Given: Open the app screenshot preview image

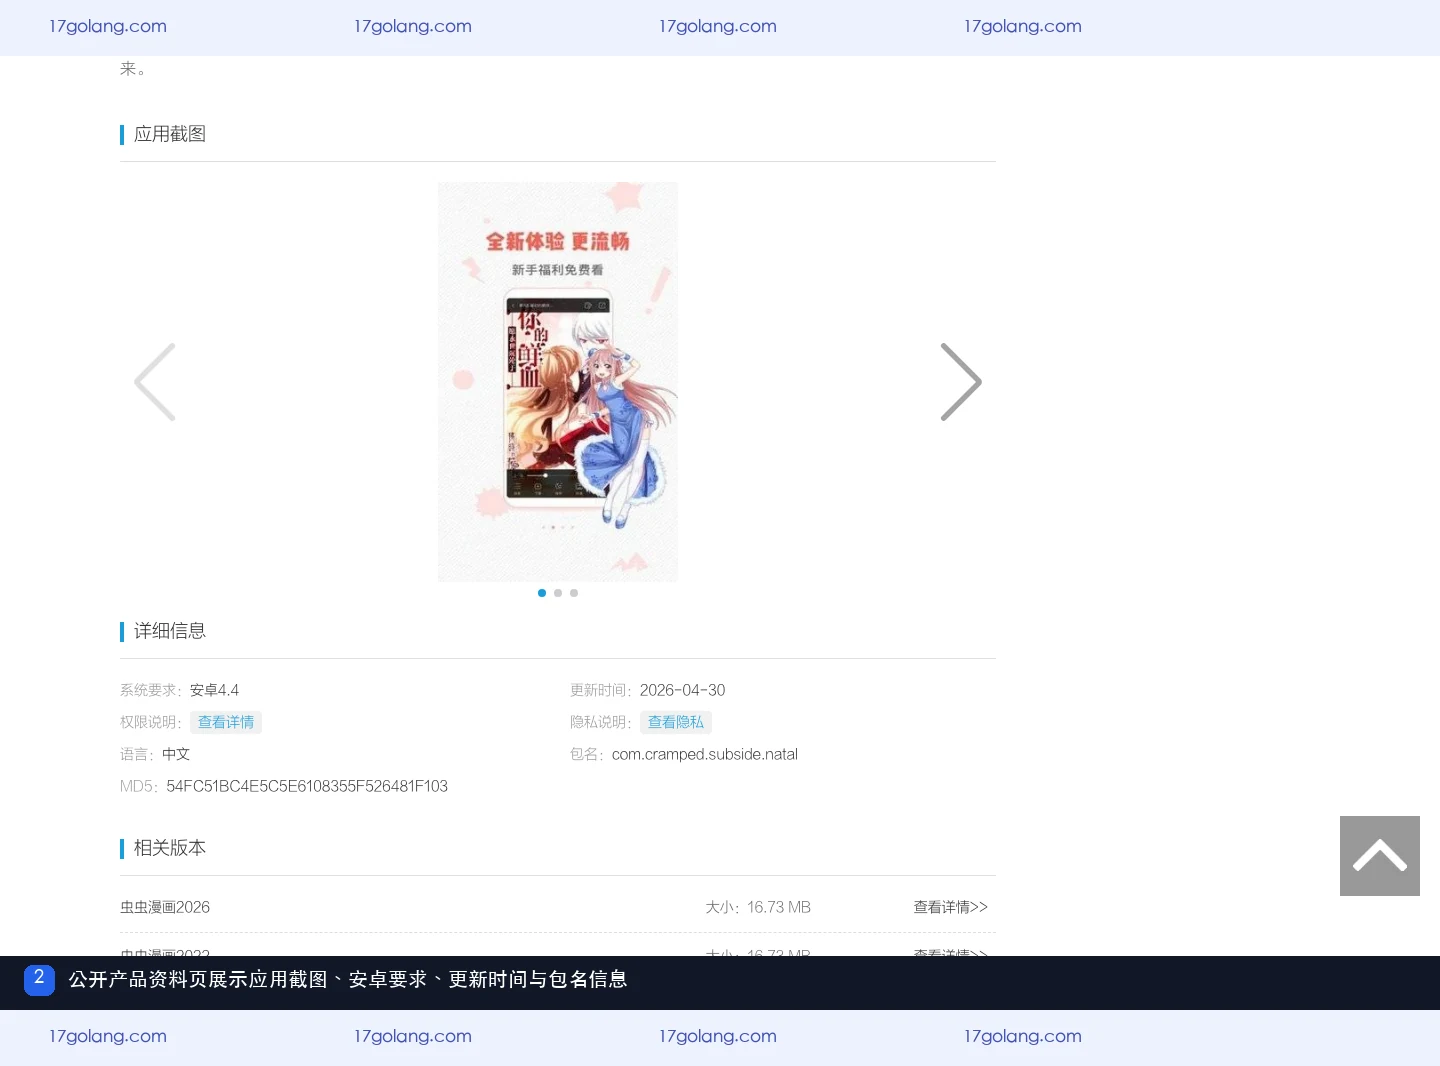Looking at the screenshot, I should [x=558, y=382].
